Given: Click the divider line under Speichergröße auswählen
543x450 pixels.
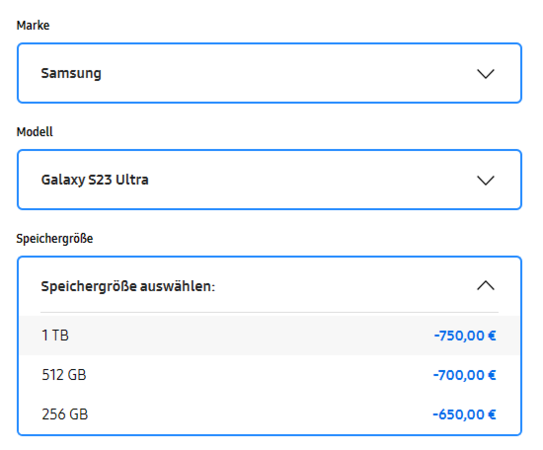Looking at the screenshot, I should coord(269,312).
